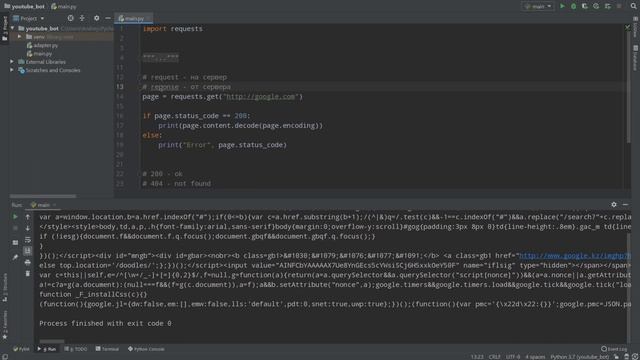
Task: Rerun main using the Run panel play icon
Action: pyautogui.click(x=15, y=217)
